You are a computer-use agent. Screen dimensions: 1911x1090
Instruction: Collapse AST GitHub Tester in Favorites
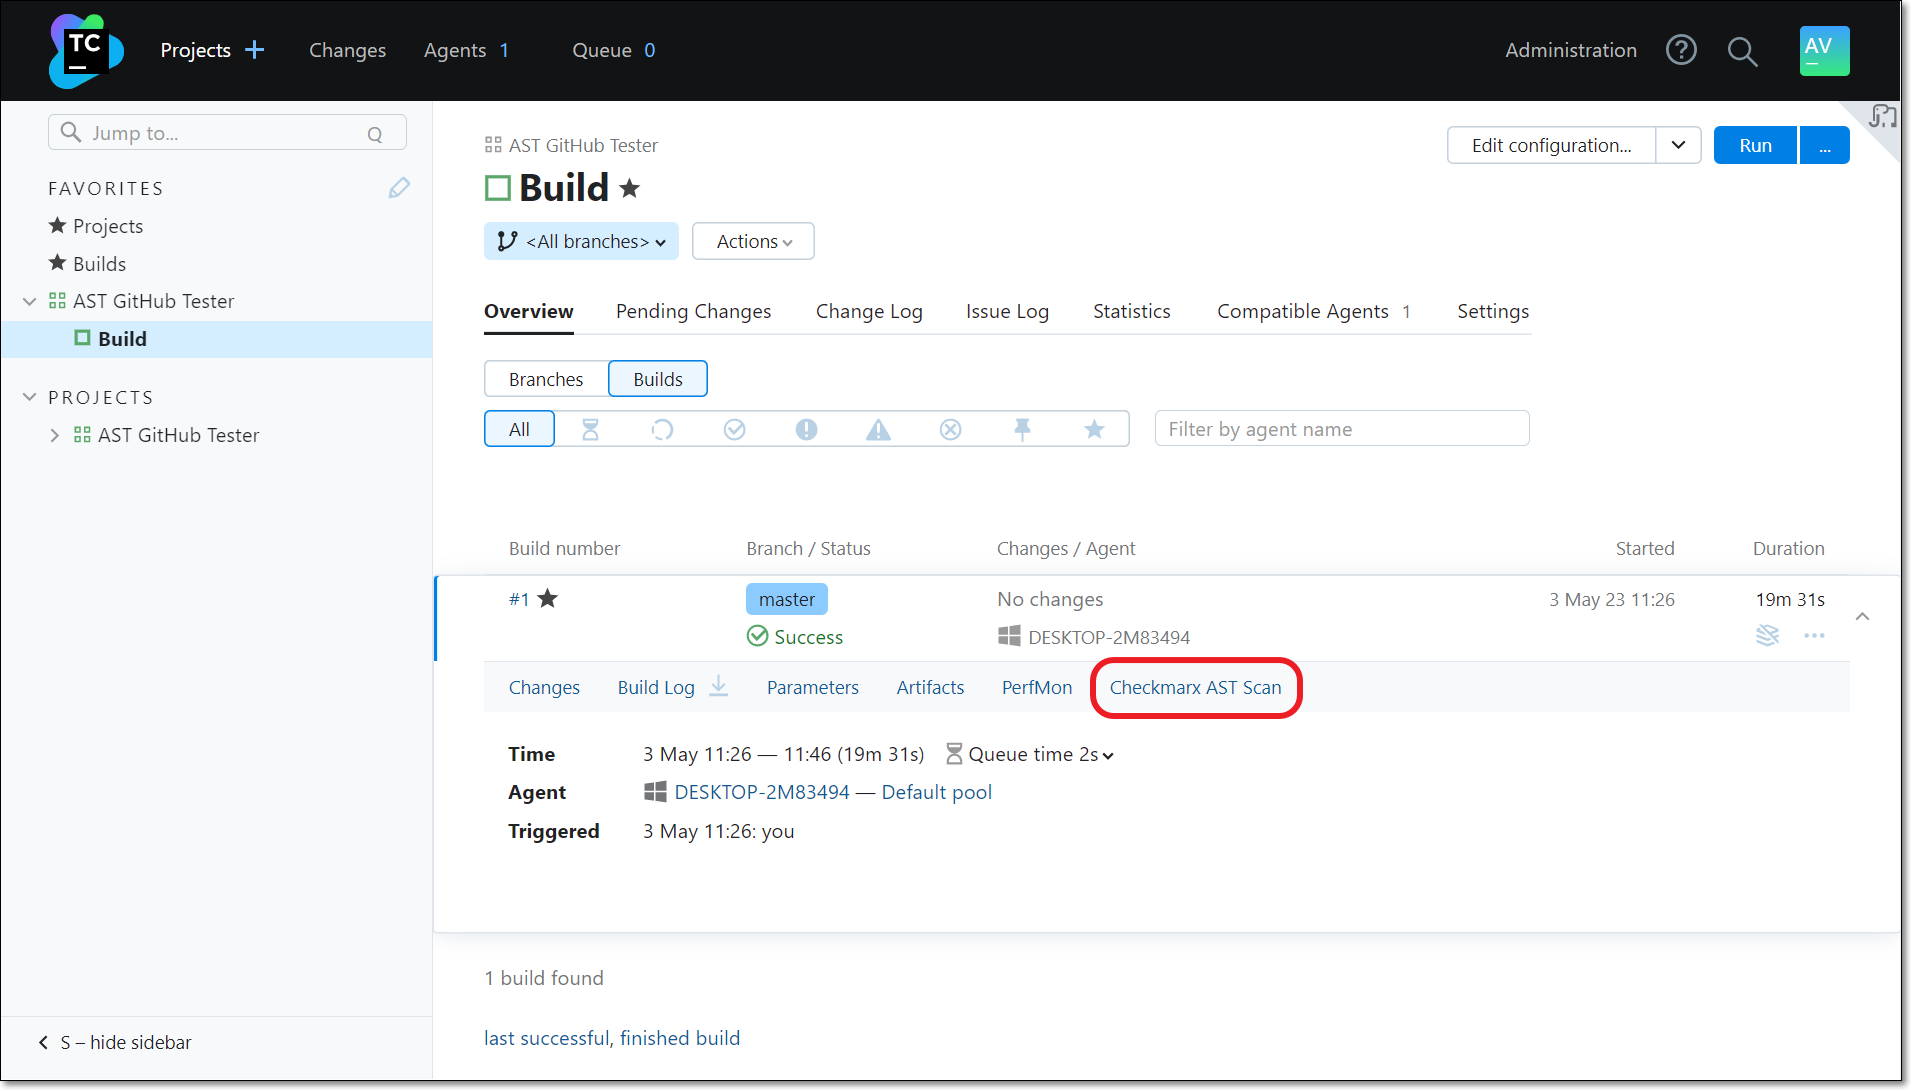pos(29,301)
